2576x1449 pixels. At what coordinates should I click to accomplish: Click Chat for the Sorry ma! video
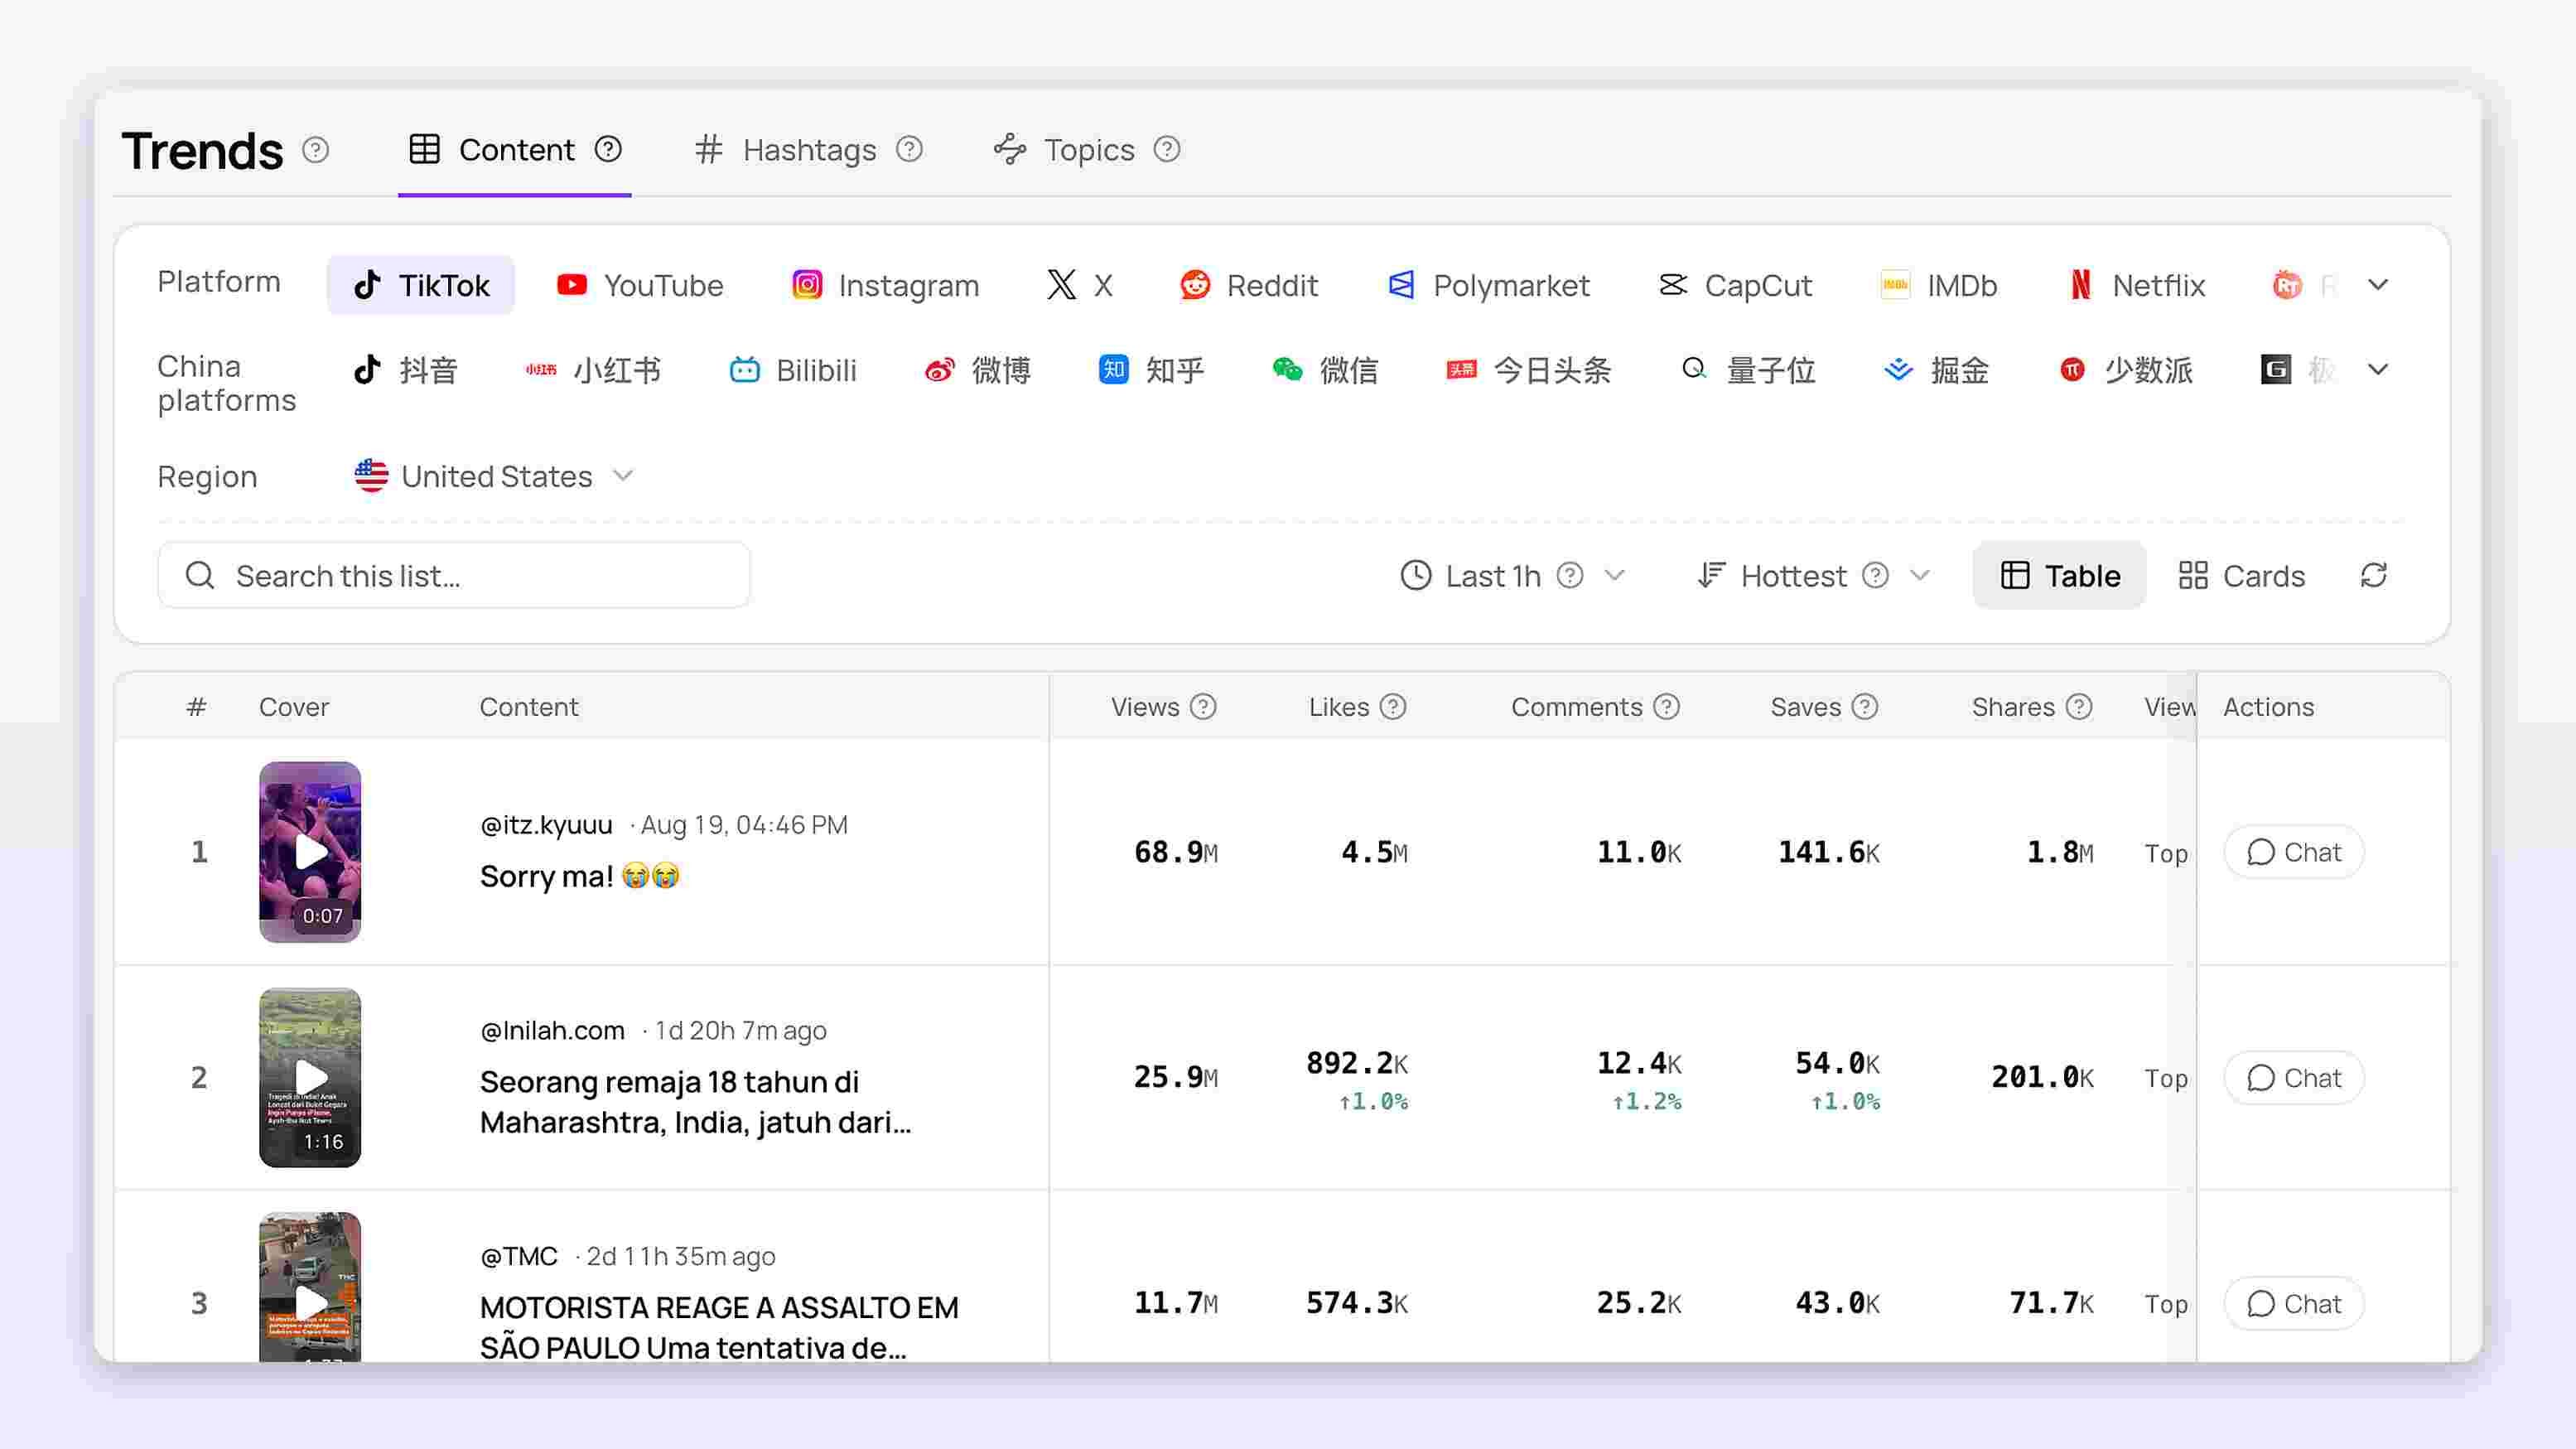tap(2294, 852)
